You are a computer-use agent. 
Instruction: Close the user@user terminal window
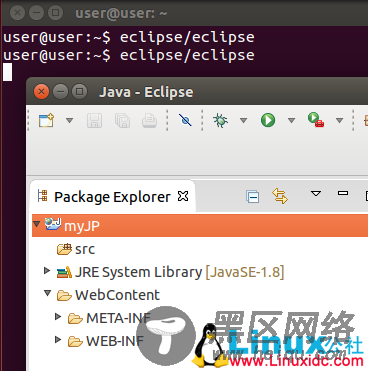[17, 13]
